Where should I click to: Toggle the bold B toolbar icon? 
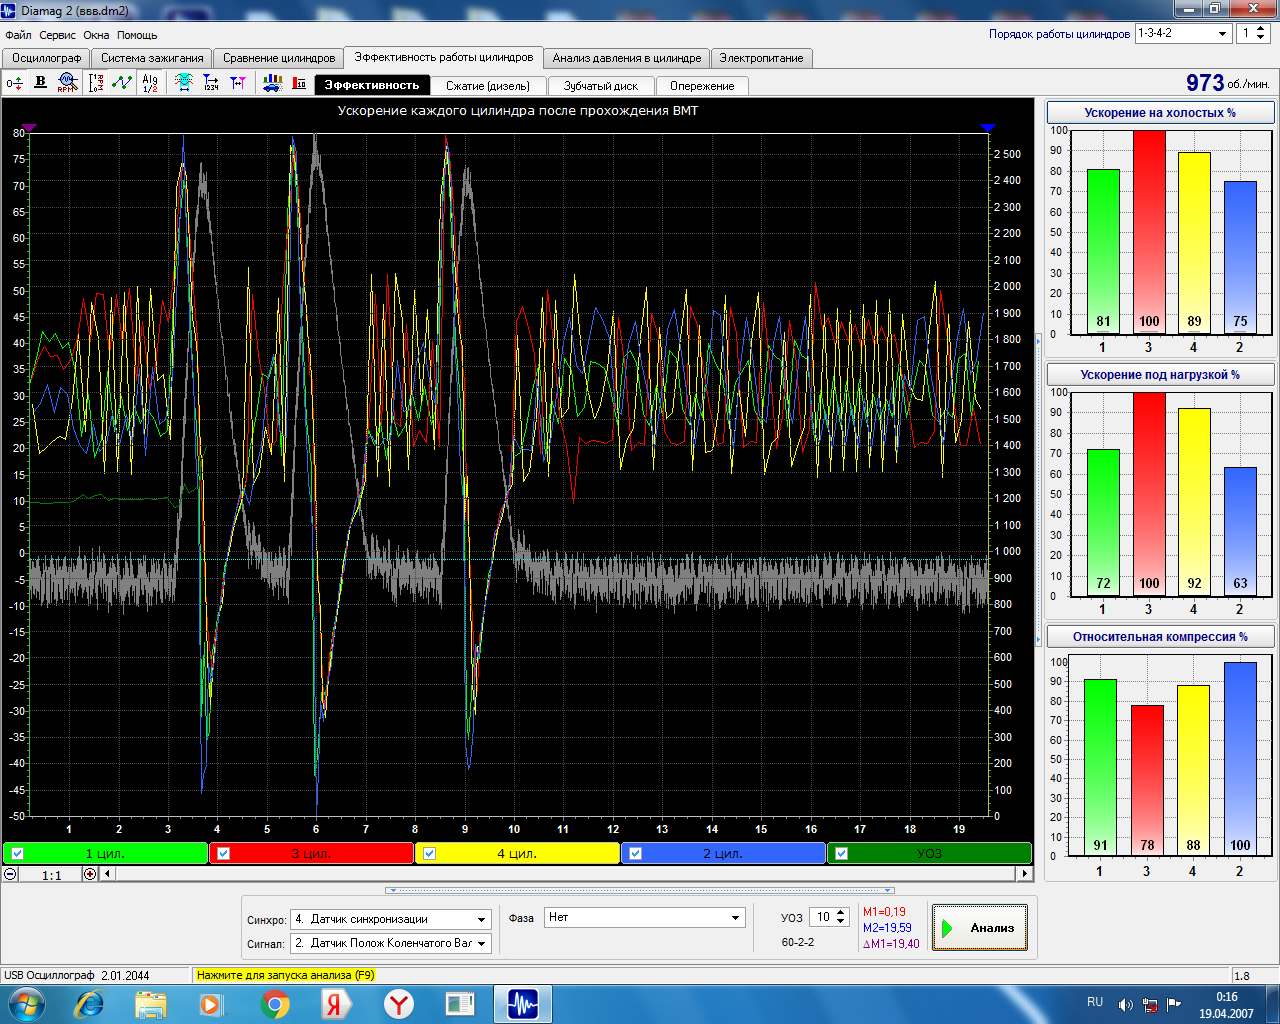(41, 83)
